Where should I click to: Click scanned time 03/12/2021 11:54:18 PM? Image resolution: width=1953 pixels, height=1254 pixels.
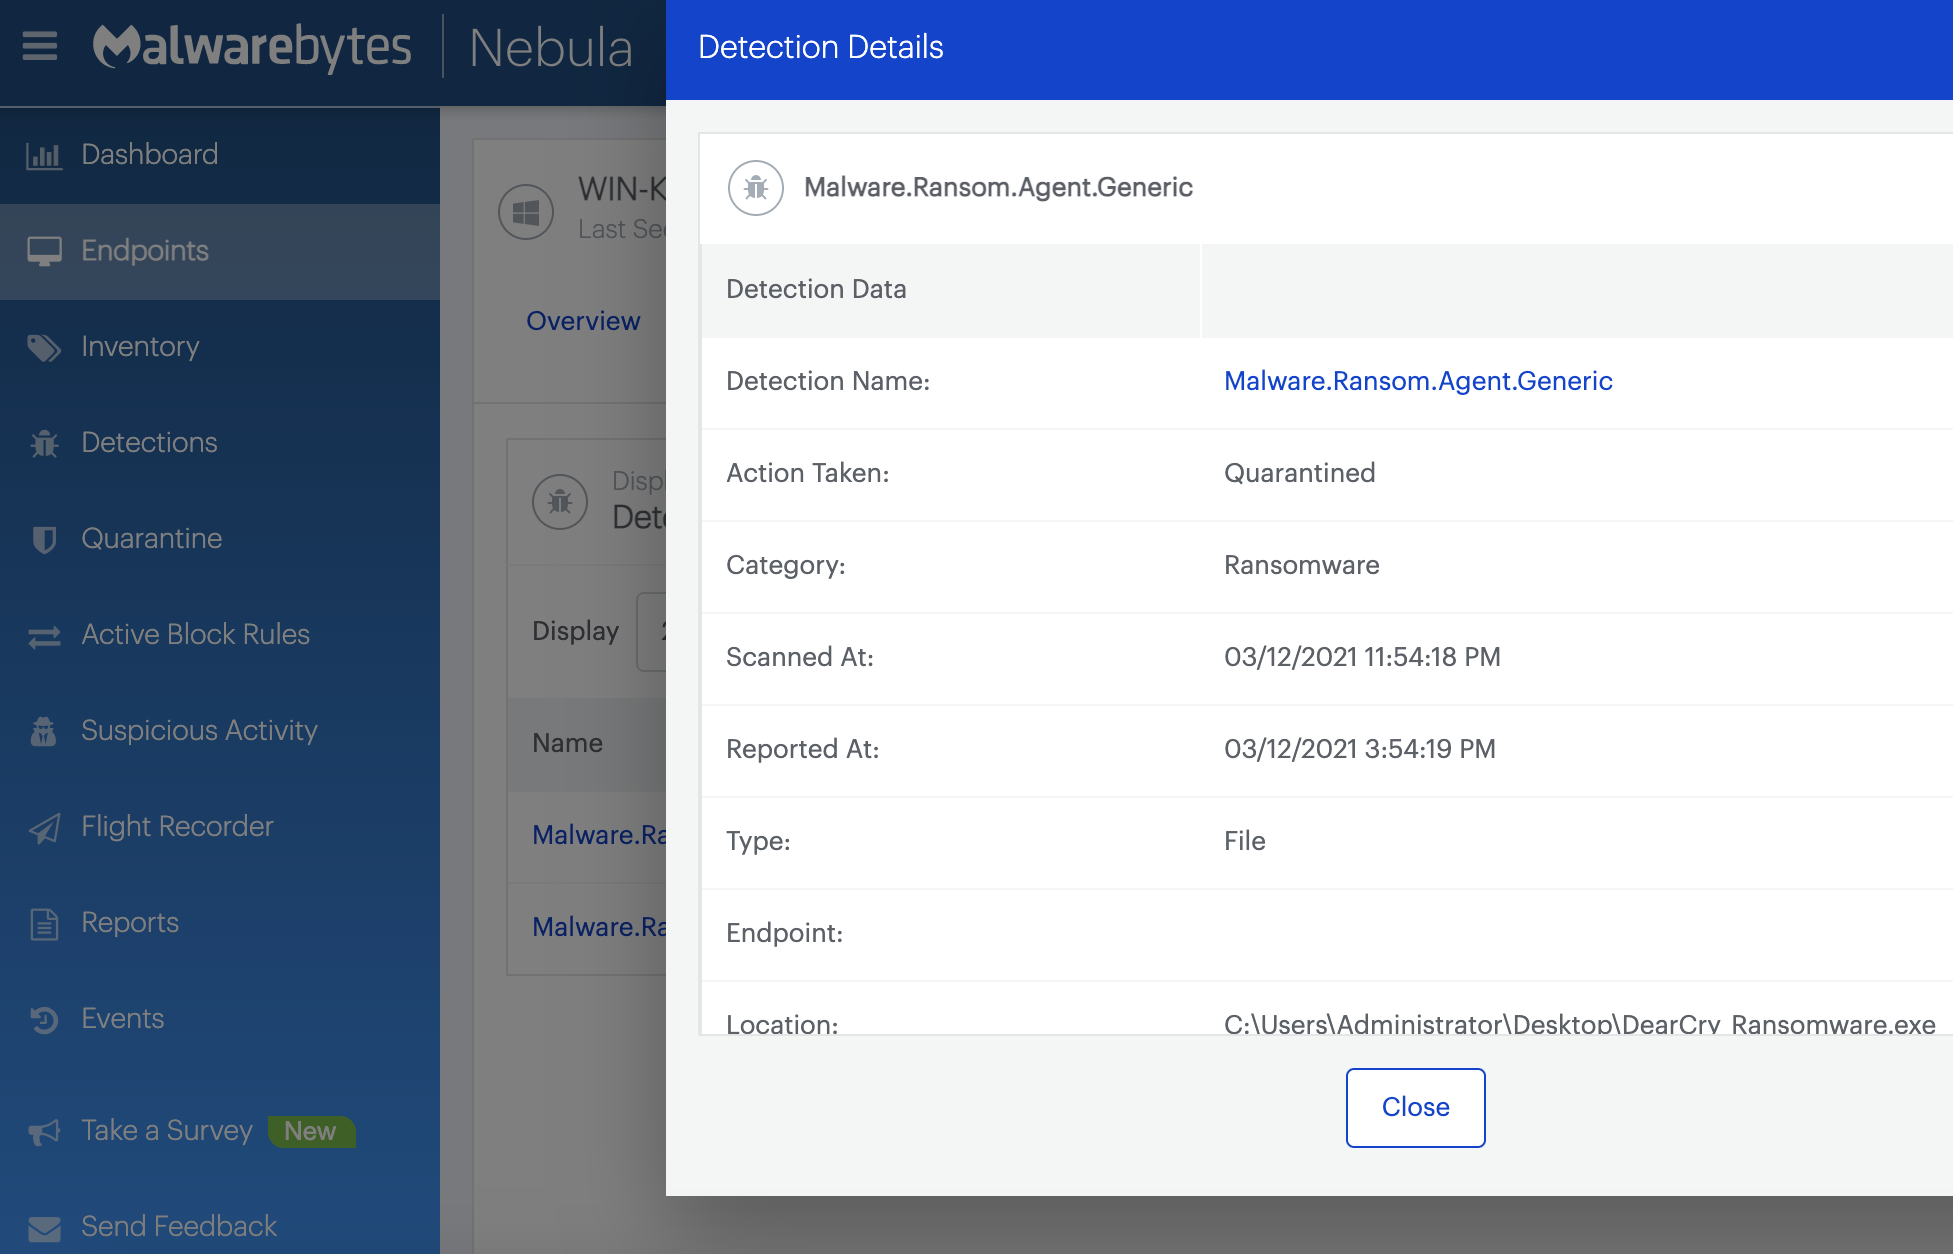[1362, 657]
